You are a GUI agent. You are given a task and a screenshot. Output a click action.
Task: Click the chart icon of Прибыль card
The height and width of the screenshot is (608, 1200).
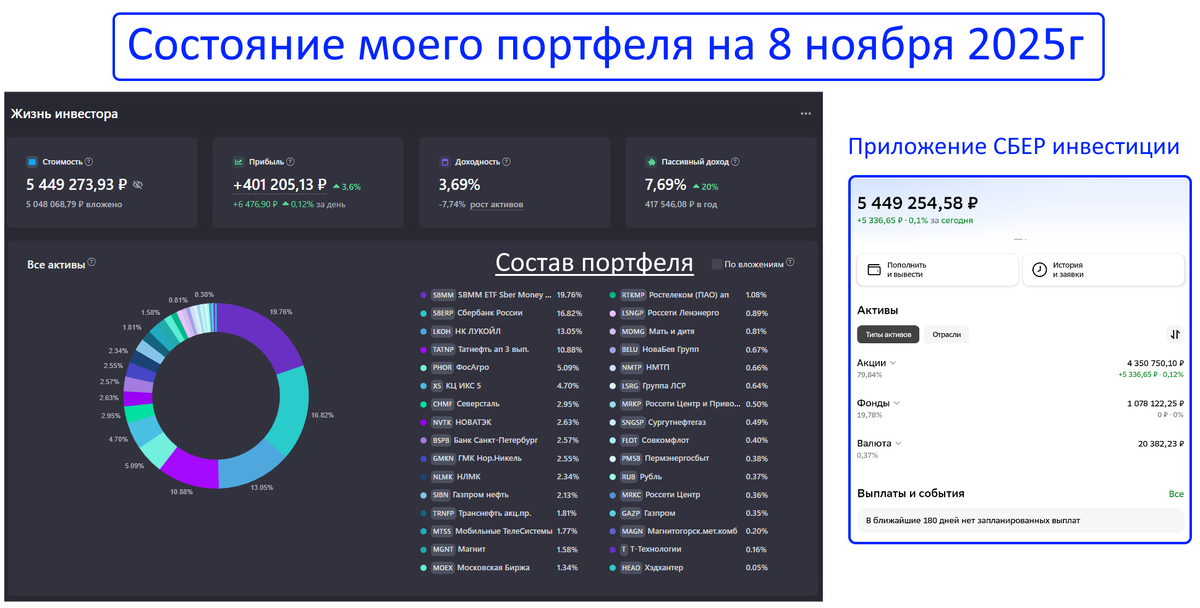[239, 161]
